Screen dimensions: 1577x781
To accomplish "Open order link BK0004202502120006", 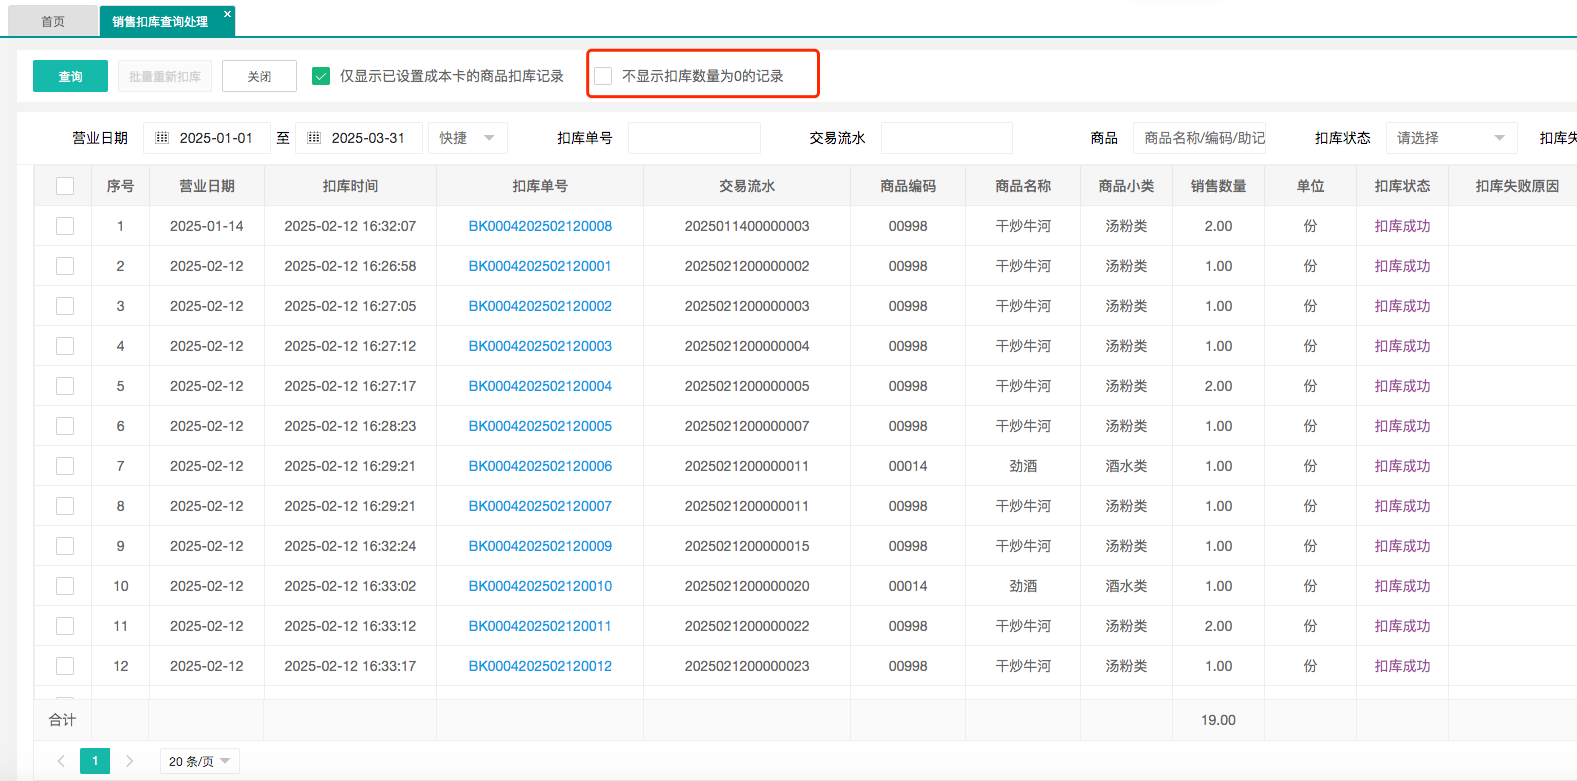I will (x=540, y=466).
